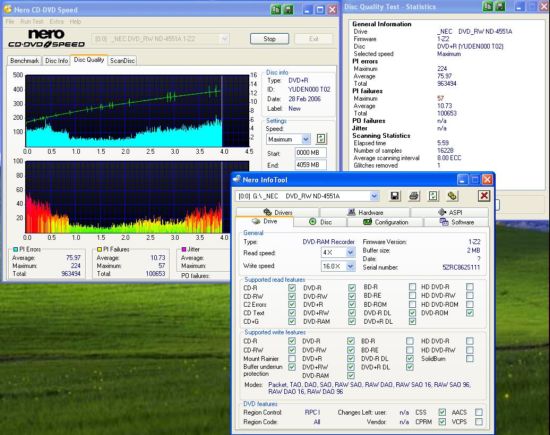Click the disc ID YUDEN000 T02 text
The image size is (550, 435).
[x=309, y=89]
